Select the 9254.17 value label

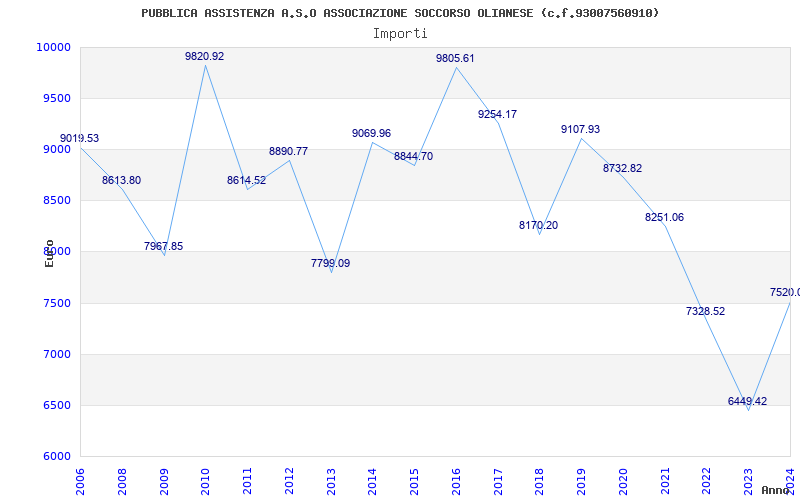click(x=497, y=115)
